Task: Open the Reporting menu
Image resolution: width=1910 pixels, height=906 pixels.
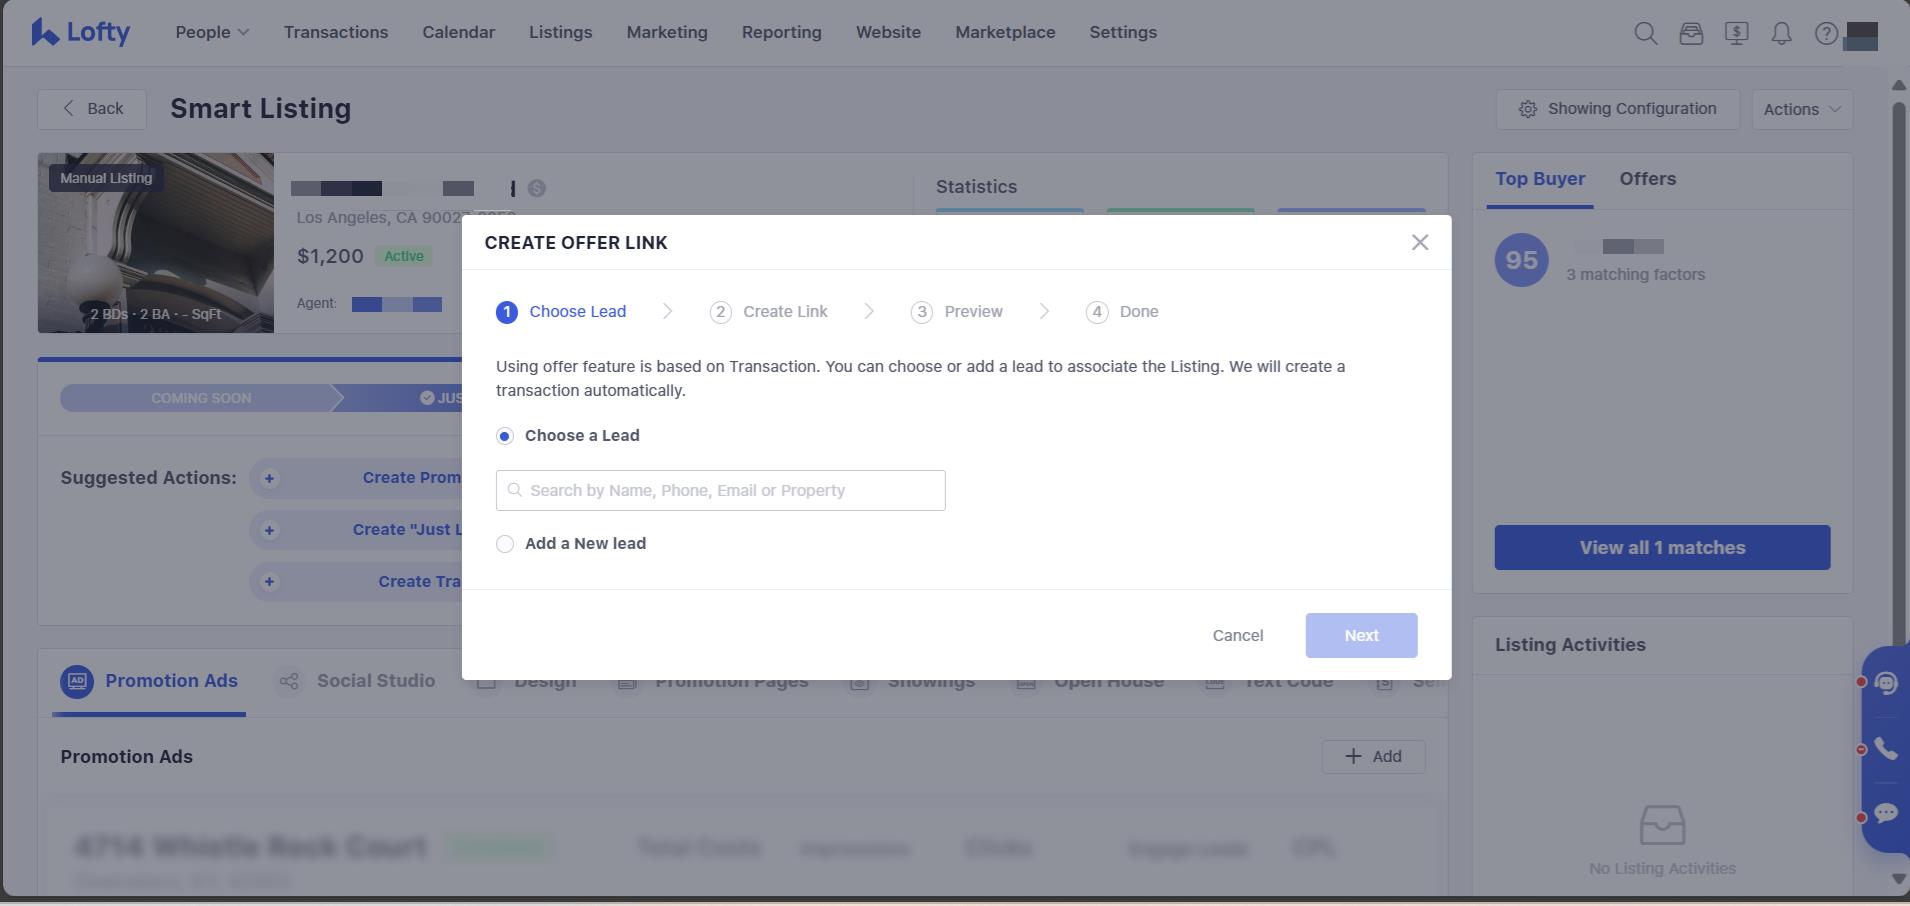Action: pos(782,32)
